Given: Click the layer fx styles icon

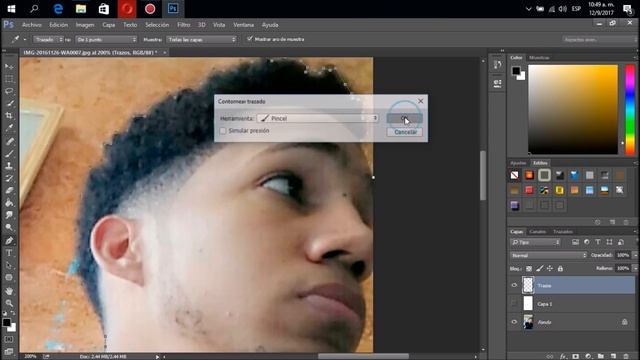Looking at the screenshot, I should coord(563,356).
